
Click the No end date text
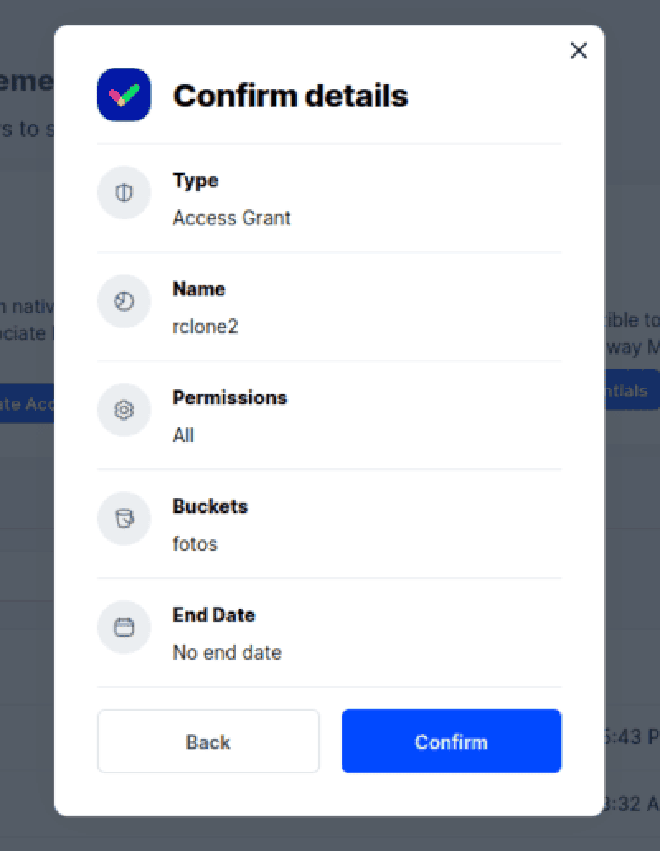(227, 652)
